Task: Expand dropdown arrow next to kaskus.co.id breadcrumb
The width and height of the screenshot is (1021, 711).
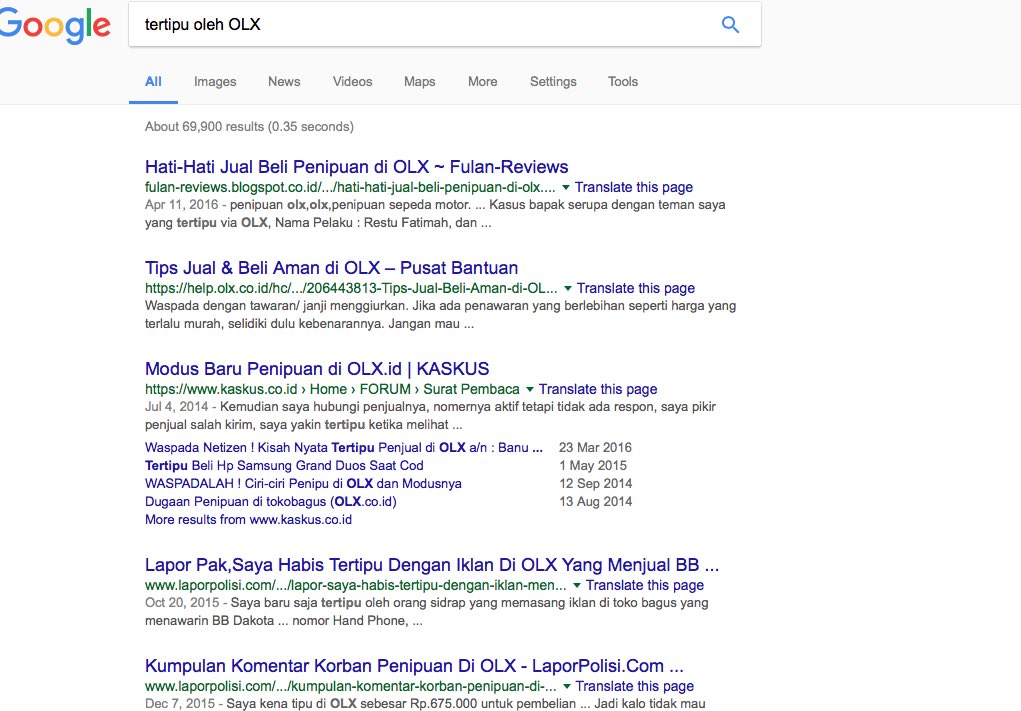Action: 530,389
